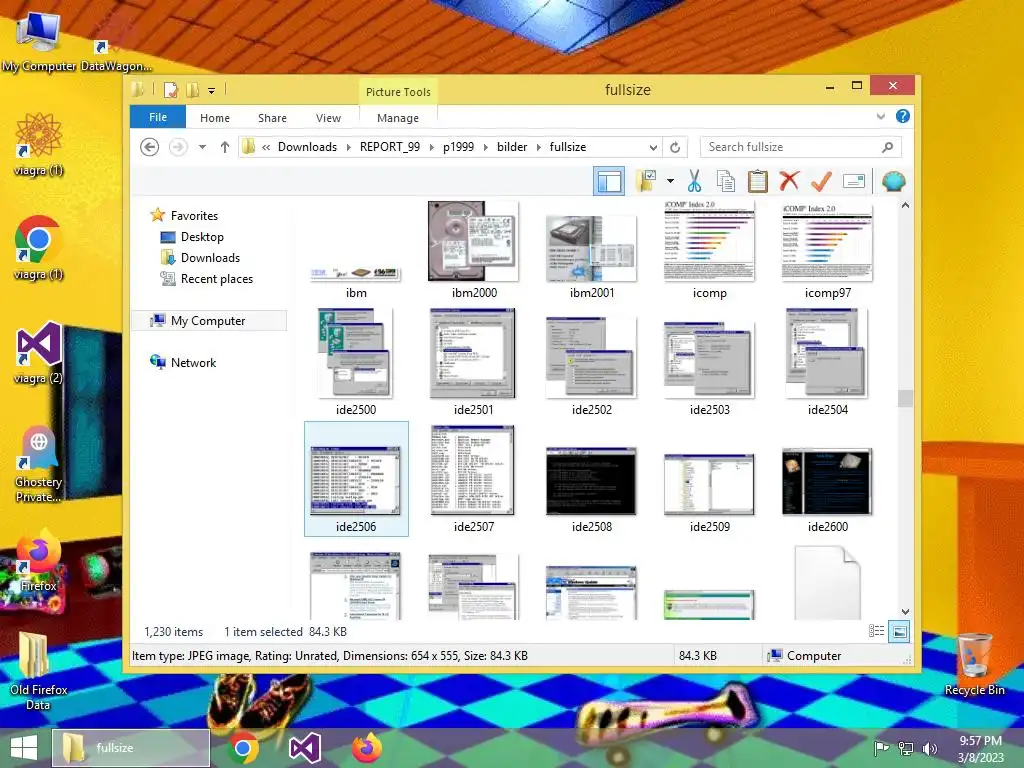Image resolution: width=1024 pixels, height=768 pixels.
Task: Select Network in navigation pane
Action: [193, 362]
